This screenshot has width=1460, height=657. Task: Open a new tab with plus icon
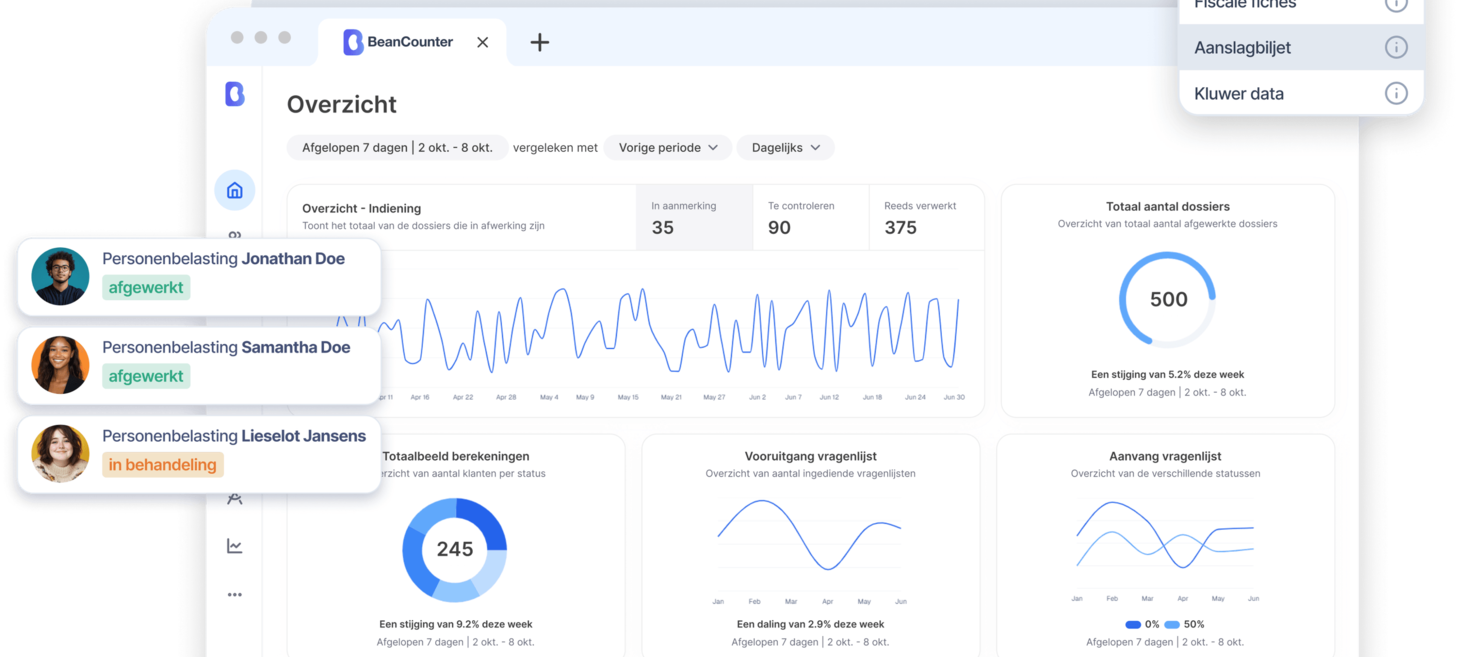click(539, 42)
